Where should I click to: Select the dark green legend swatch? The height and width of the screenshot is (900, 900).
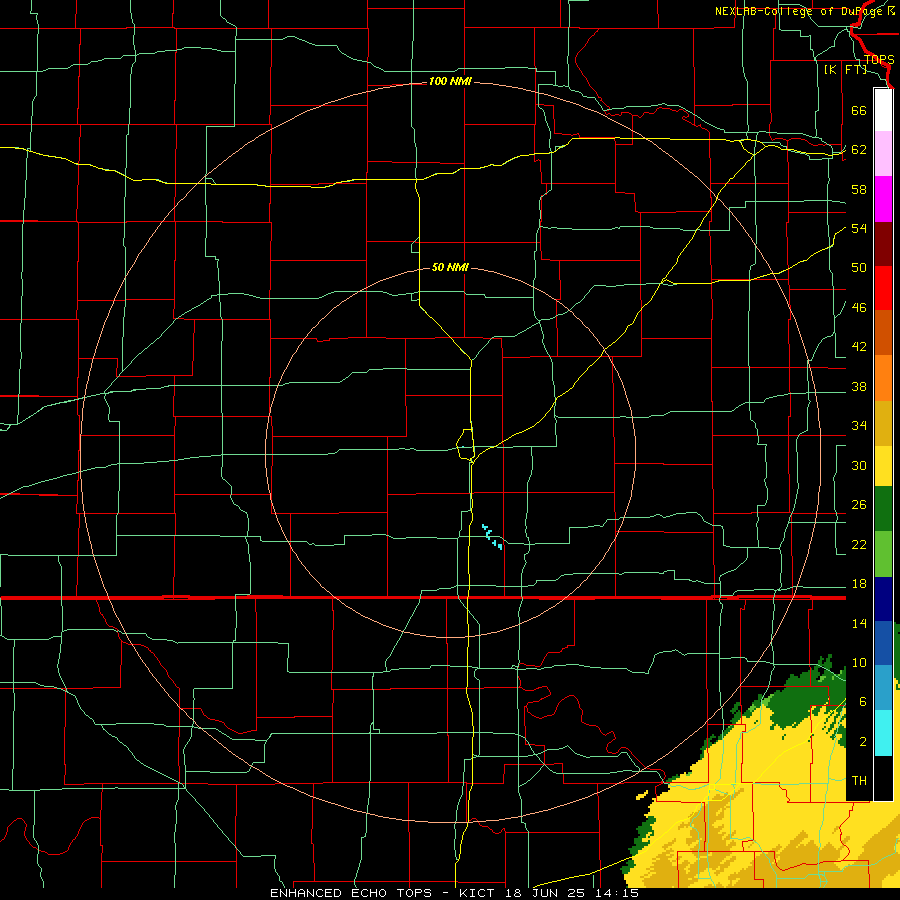tap(883, 509)
